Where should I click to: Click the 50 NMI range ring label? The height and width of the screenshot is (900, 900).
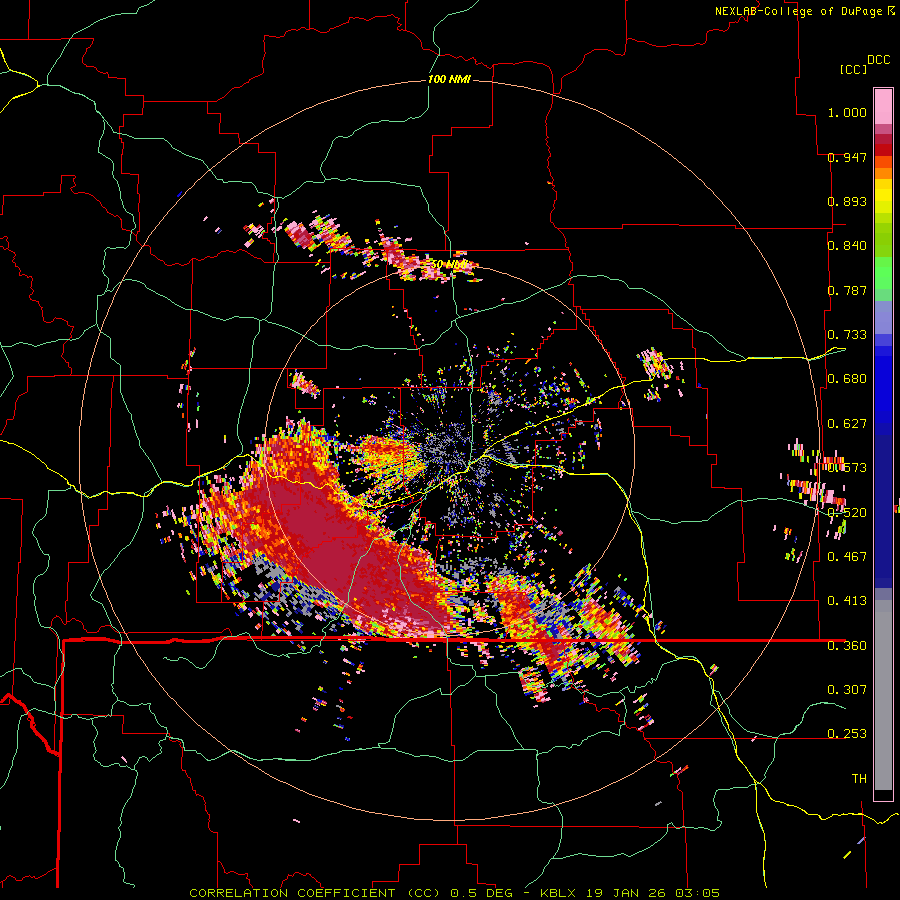coord(449,265)
